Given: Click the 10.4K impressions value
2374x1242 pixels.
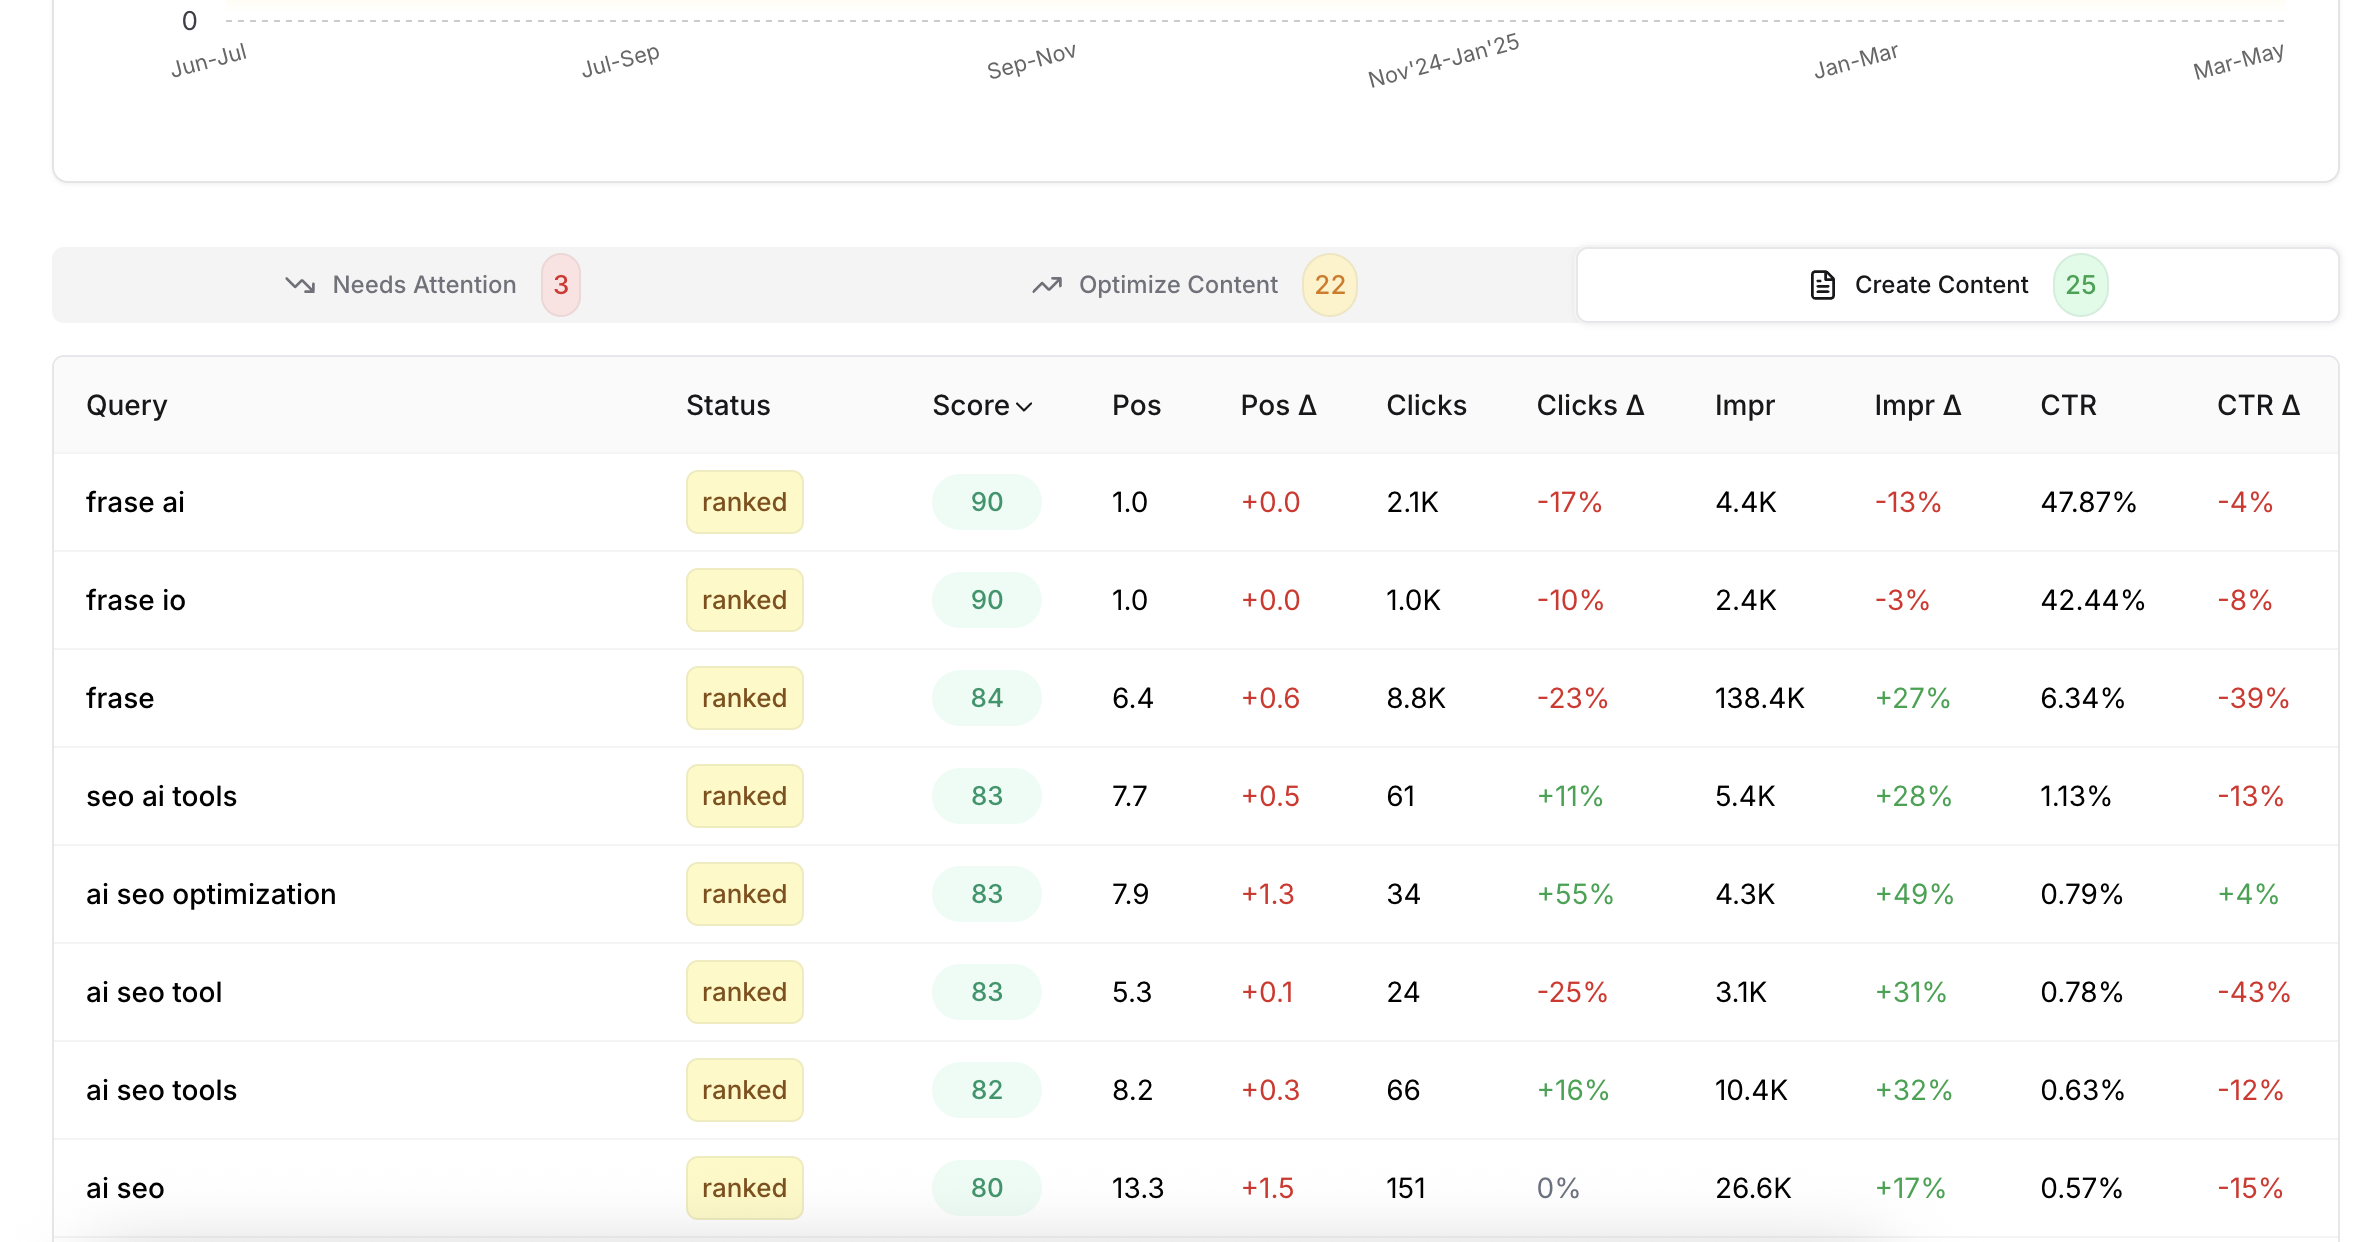Looking at the screenshot, I should (x=1751, y=1090).
